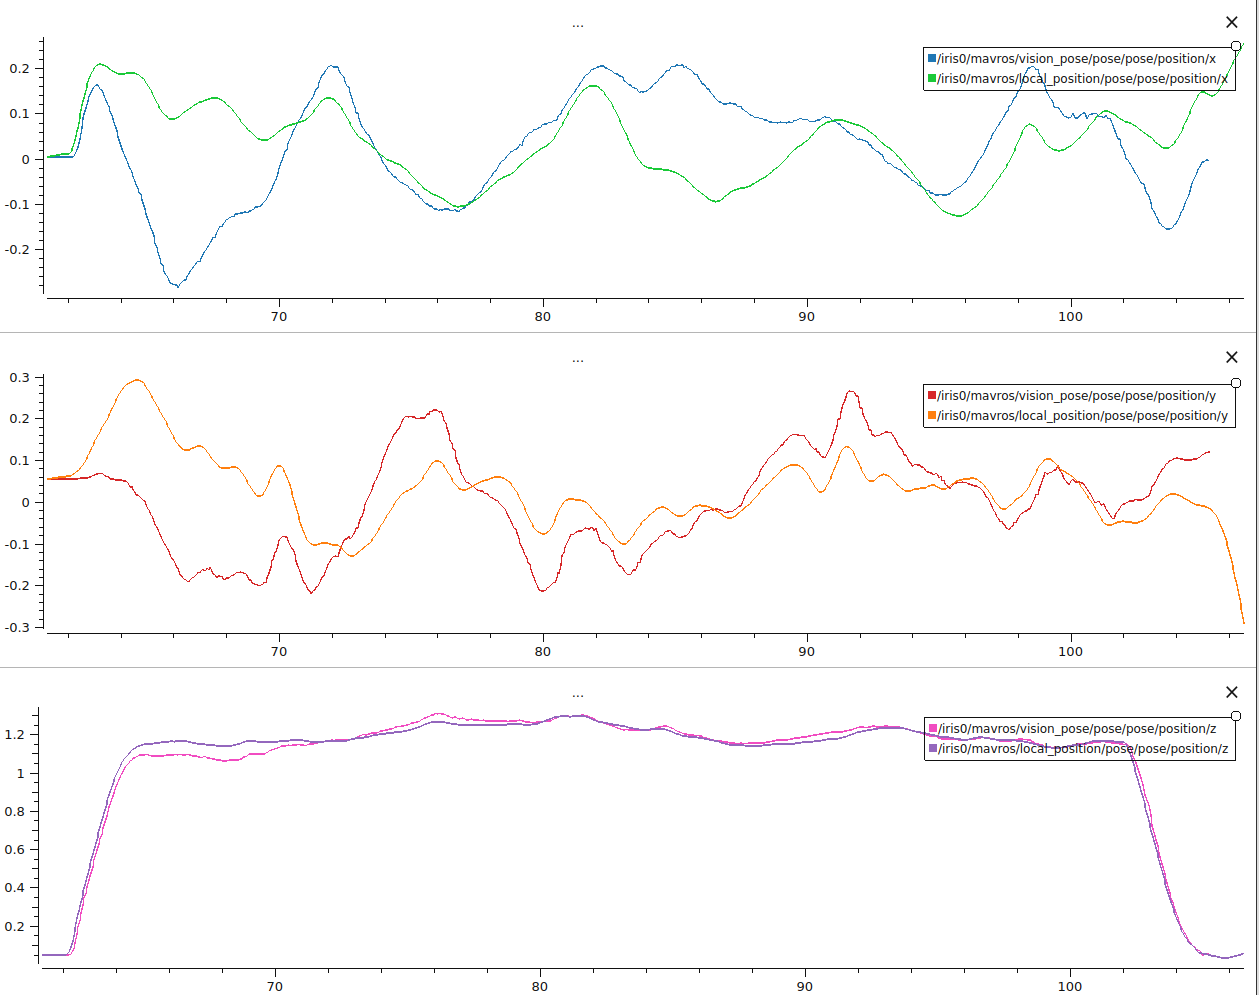Click the bottom plot's '...' title placeholder
1259x995 pixels.
pyautogui.click(x=578, y=695)
